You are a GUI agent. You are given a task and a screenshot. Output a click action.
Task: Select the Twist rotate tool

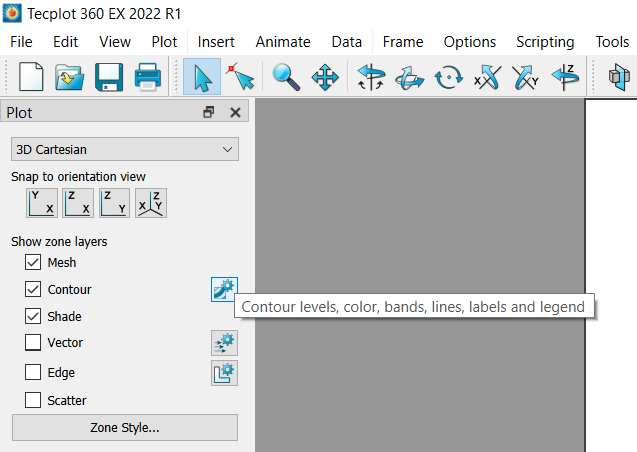point(448,77)
